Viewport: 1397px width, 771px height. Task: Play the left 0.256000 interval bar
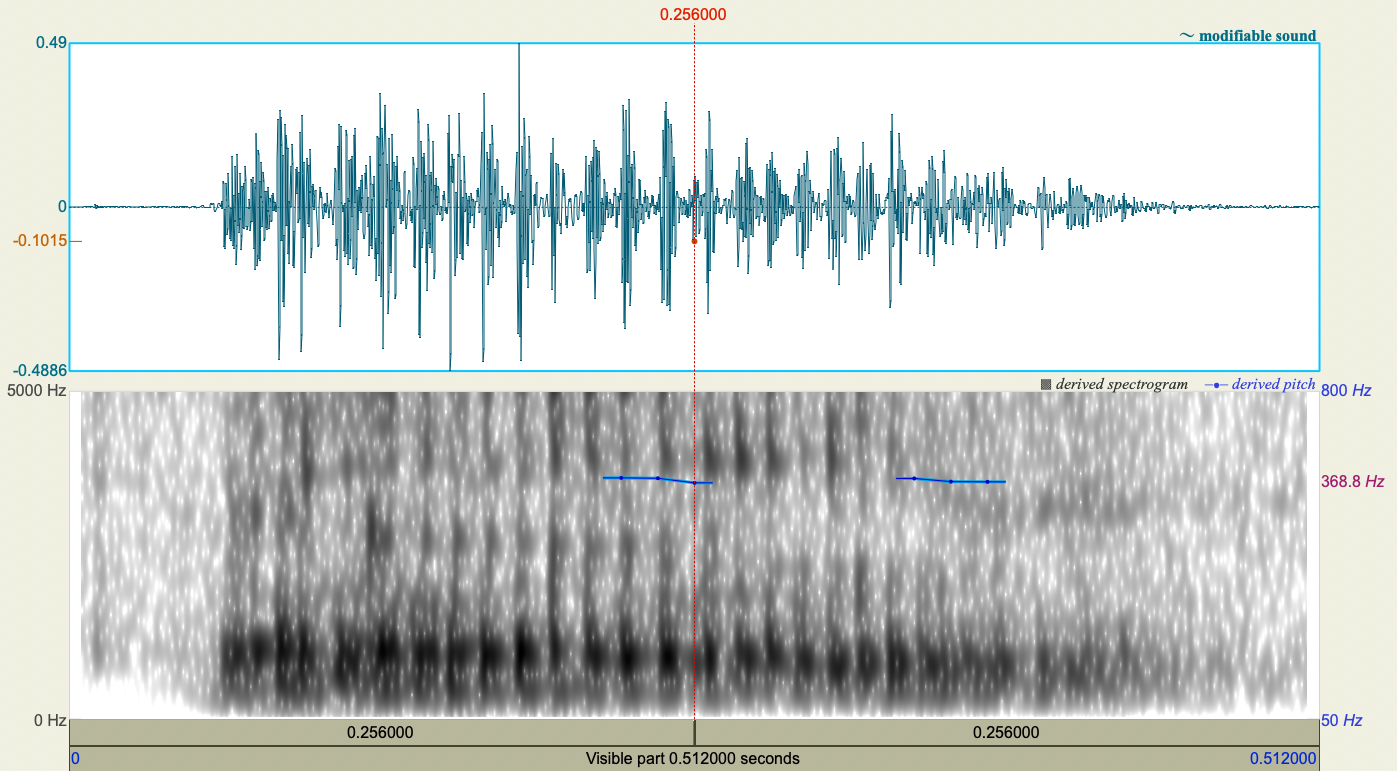tap(380, 733)
